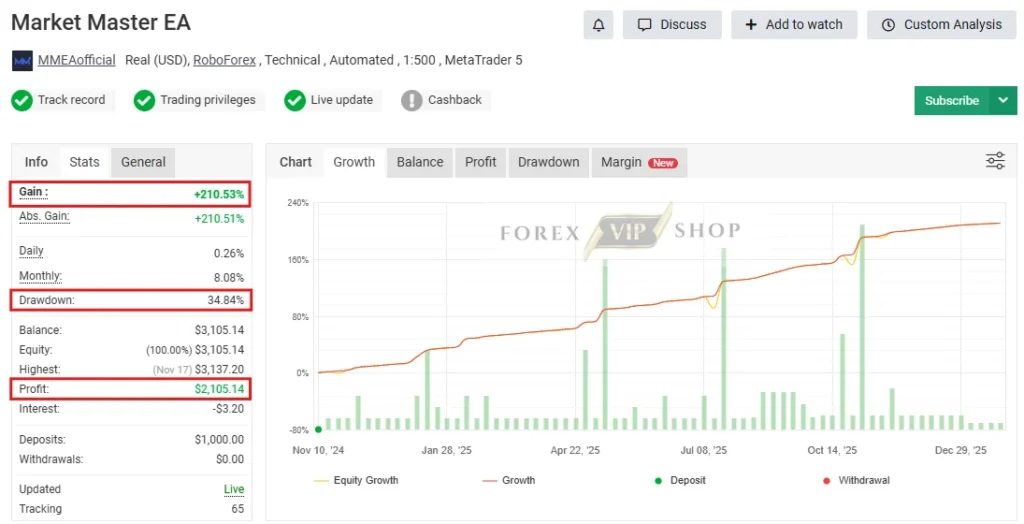Toggle Equity Growth legend series
This screenshot has width=1024, height=524.
(x=356, y=480)
